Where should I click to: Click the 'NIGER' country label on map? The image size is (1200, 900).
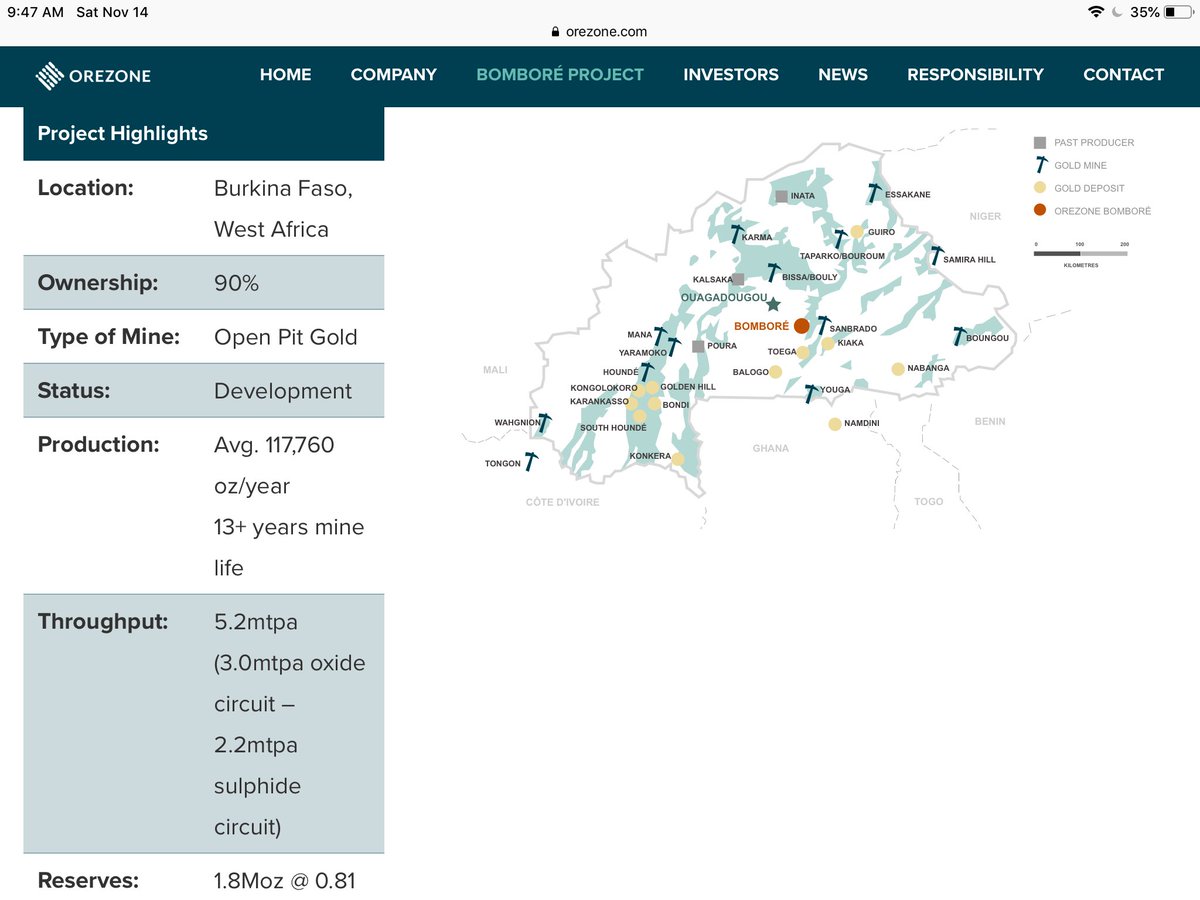click(x=985, y=216)
